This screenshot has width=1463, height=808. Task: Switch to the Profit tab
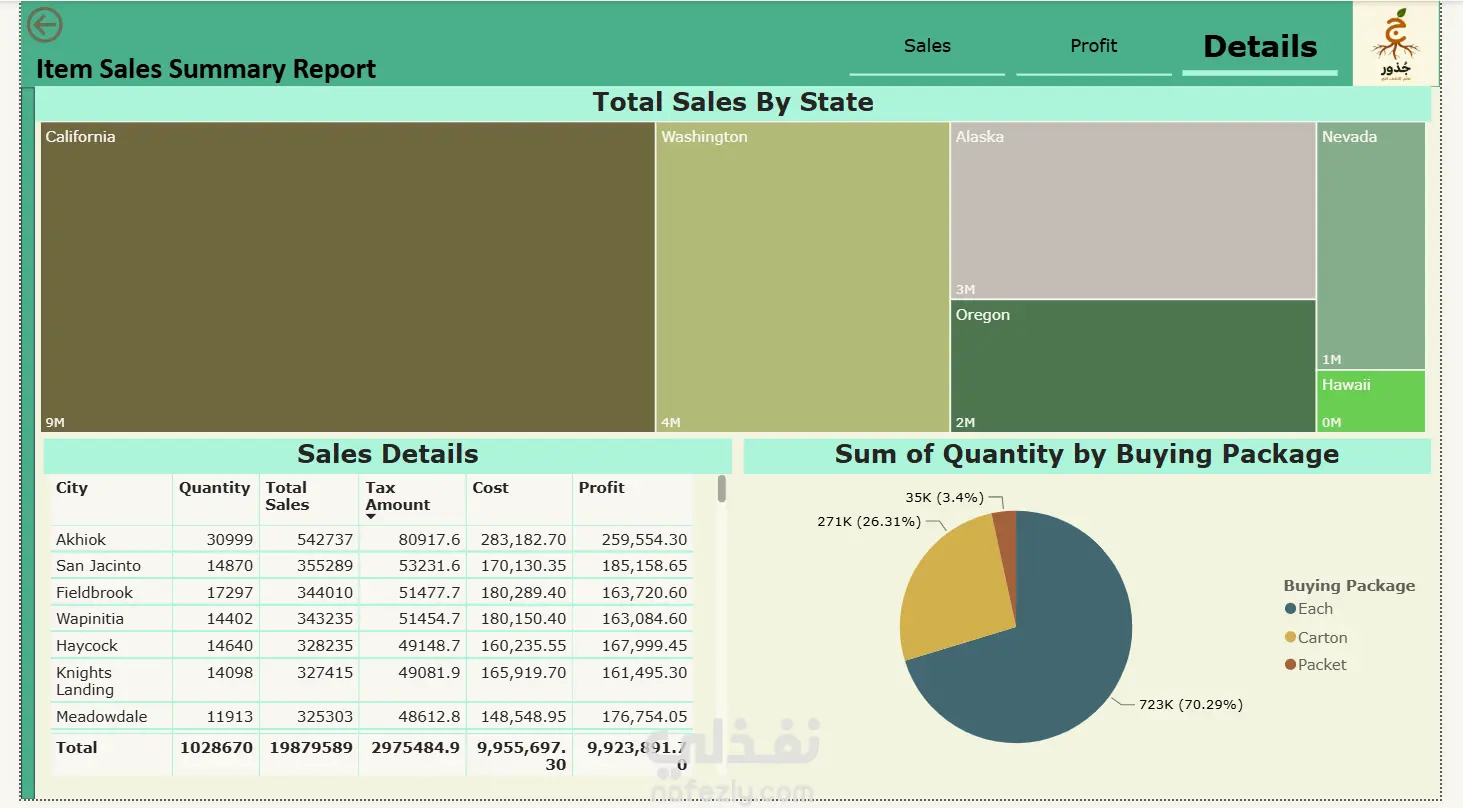click(x=1093, y=46)
